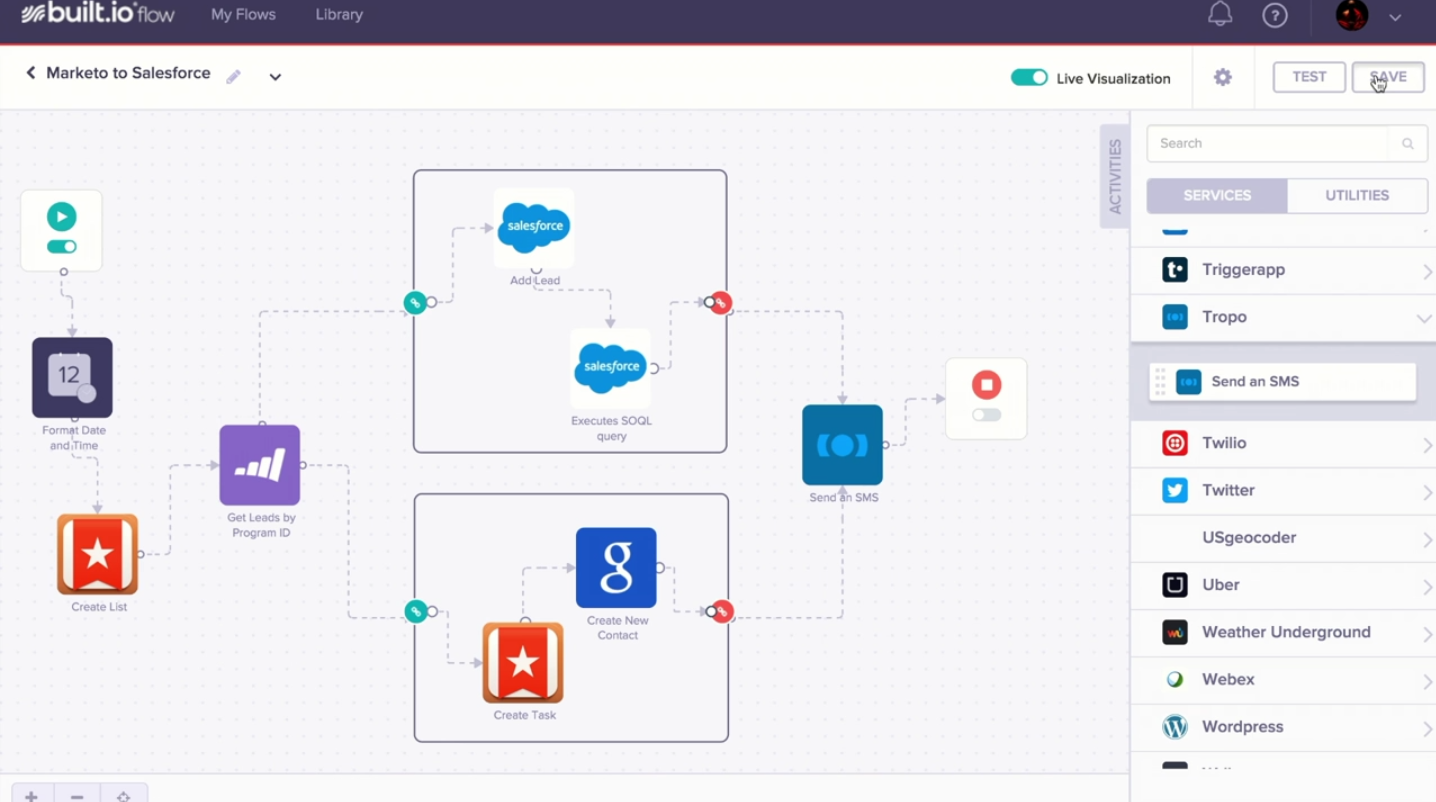Expand the Triggerapp service chevron
The width and height of the screenshot is (1436, 802).
pyautogui.click(x=1427, y=271)
